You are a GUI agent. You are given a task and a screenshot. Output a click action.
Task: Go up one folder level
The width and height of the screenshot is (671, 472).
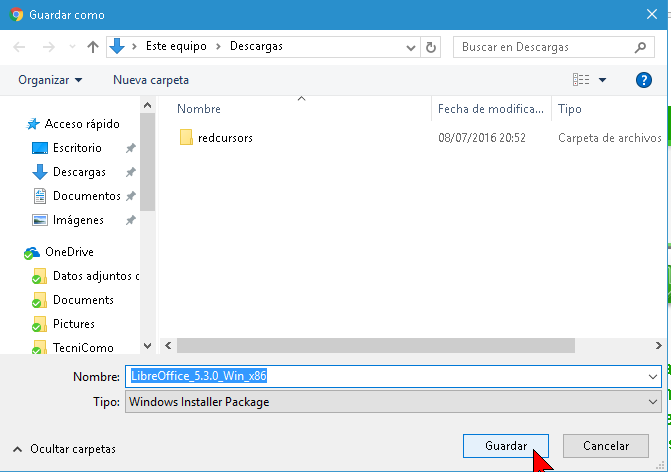[93, 47]
